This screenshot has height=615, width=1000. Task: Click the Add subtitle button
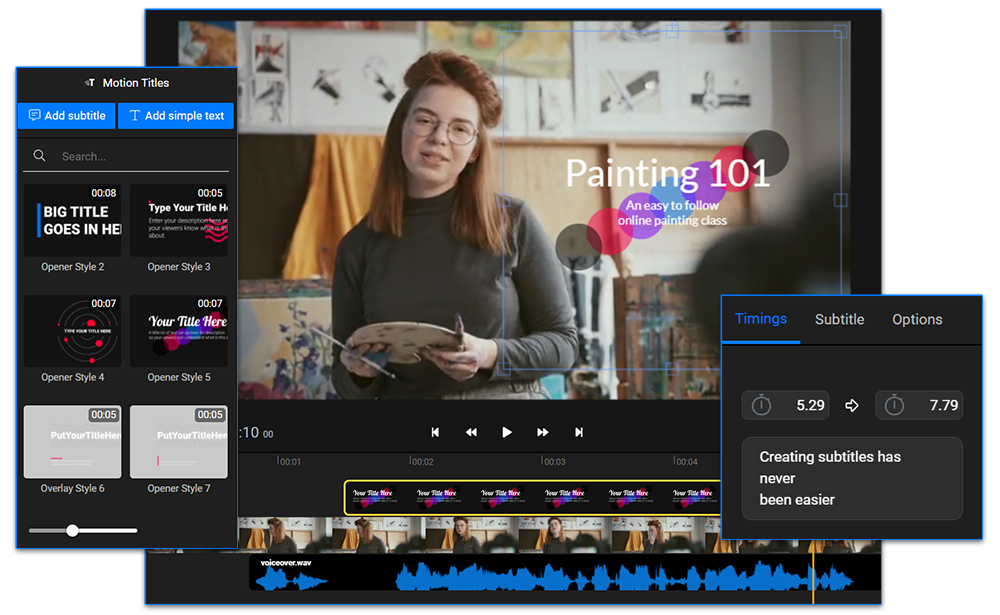(66, 115)
